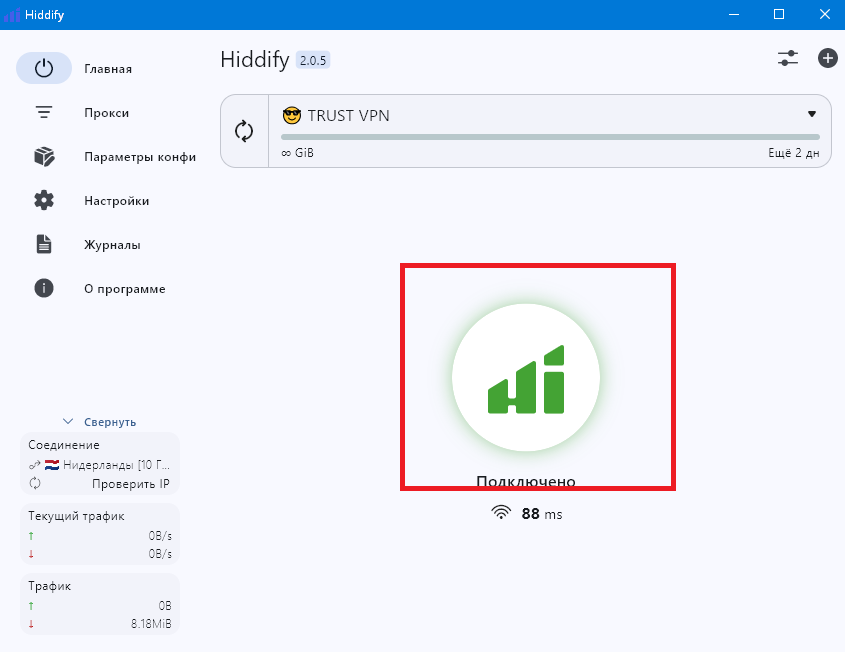This screenshot has width=845, height=652.
Task: Open О программе info icon
Action: (44, 289)
